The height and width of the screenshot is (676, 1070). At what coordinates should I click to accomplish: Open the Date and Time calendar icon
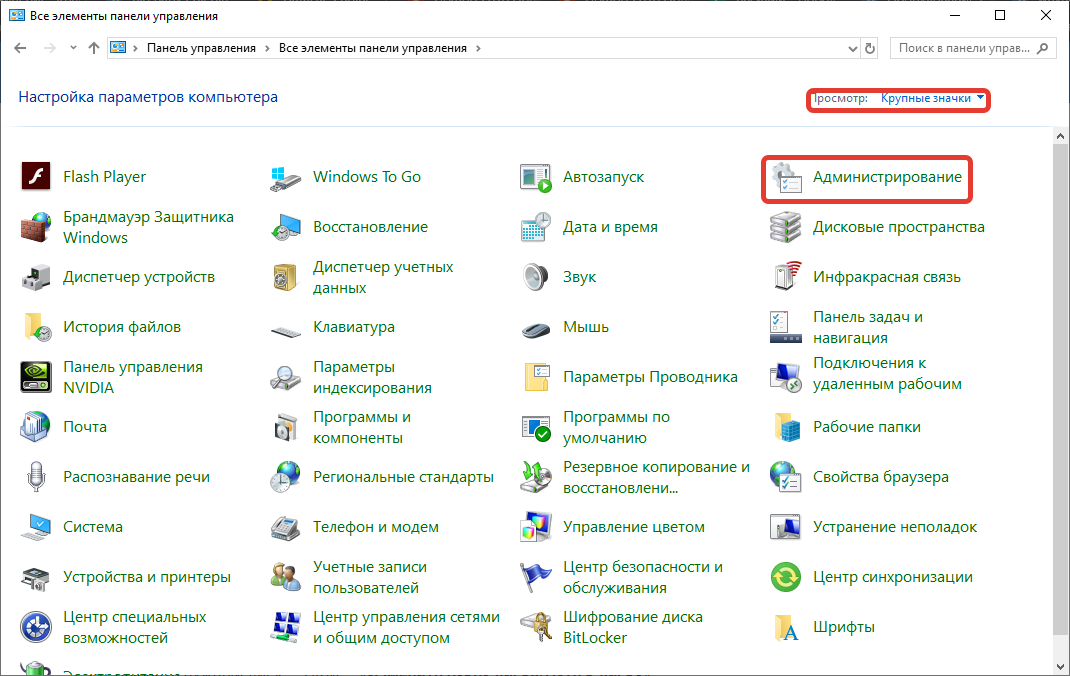tap(536, 227)
